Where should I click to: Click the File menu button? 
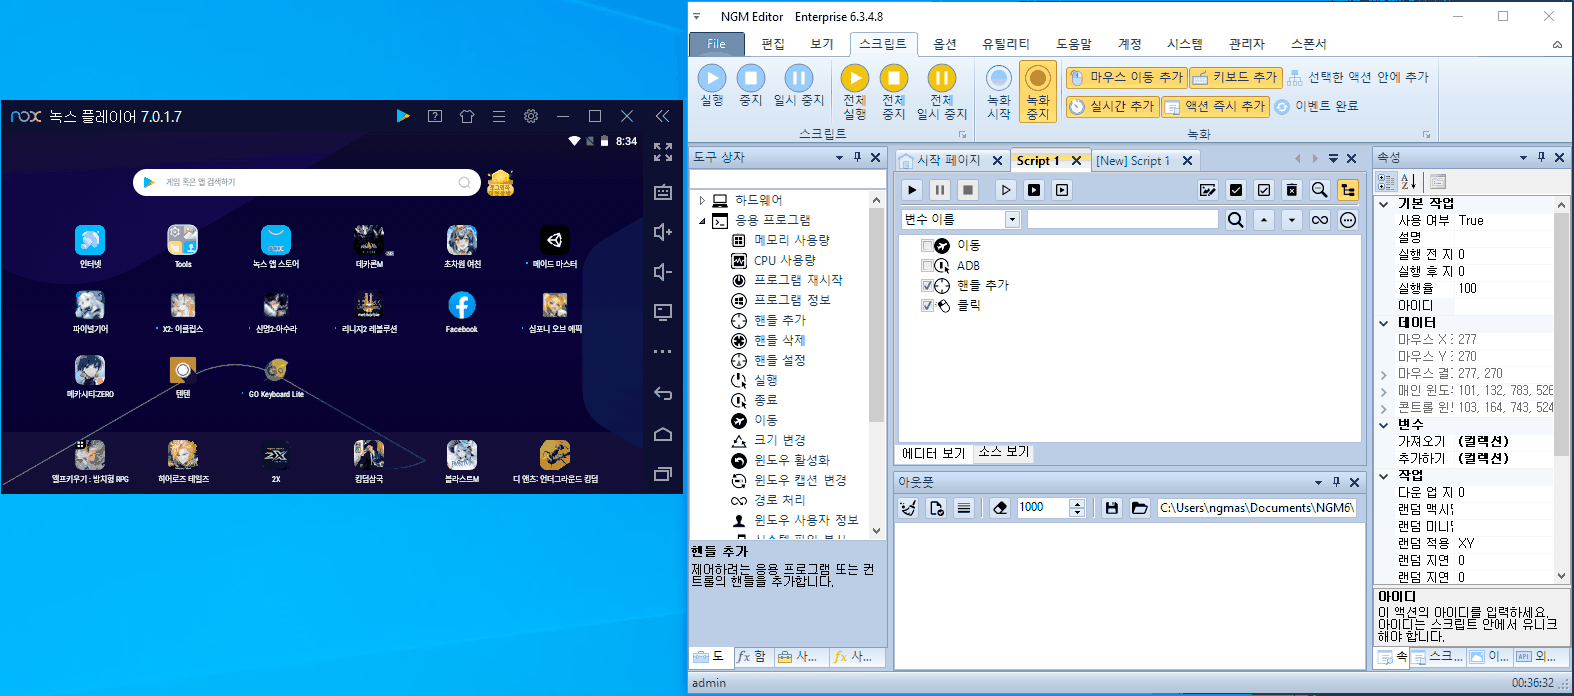coord(716,44)
